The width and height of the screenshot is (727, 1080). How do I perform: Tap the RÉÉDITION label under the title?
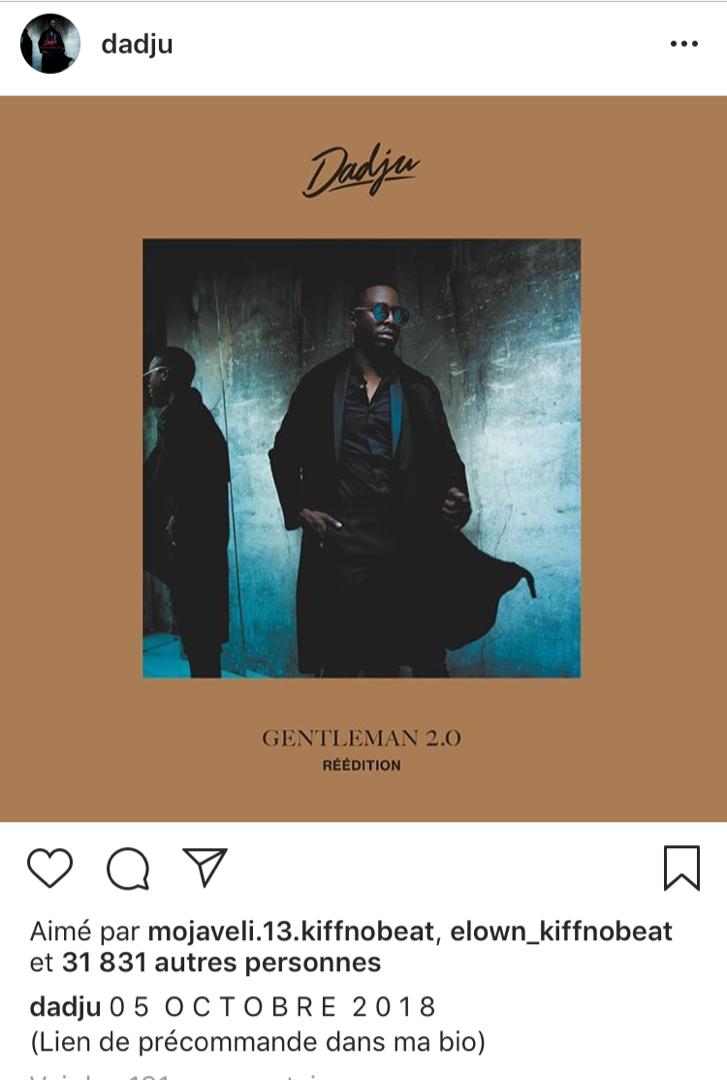click(x=361, y=765)
